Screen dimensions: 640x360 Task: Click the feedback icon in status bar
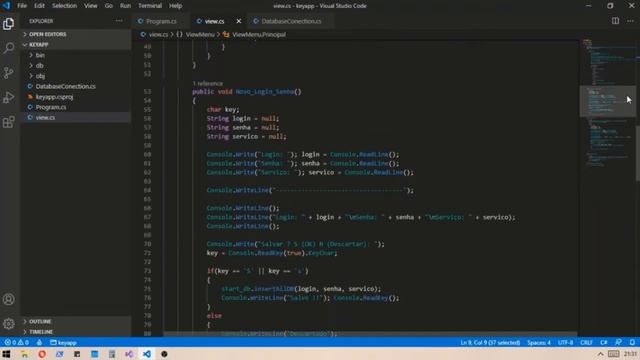click(x=618, y=342)
